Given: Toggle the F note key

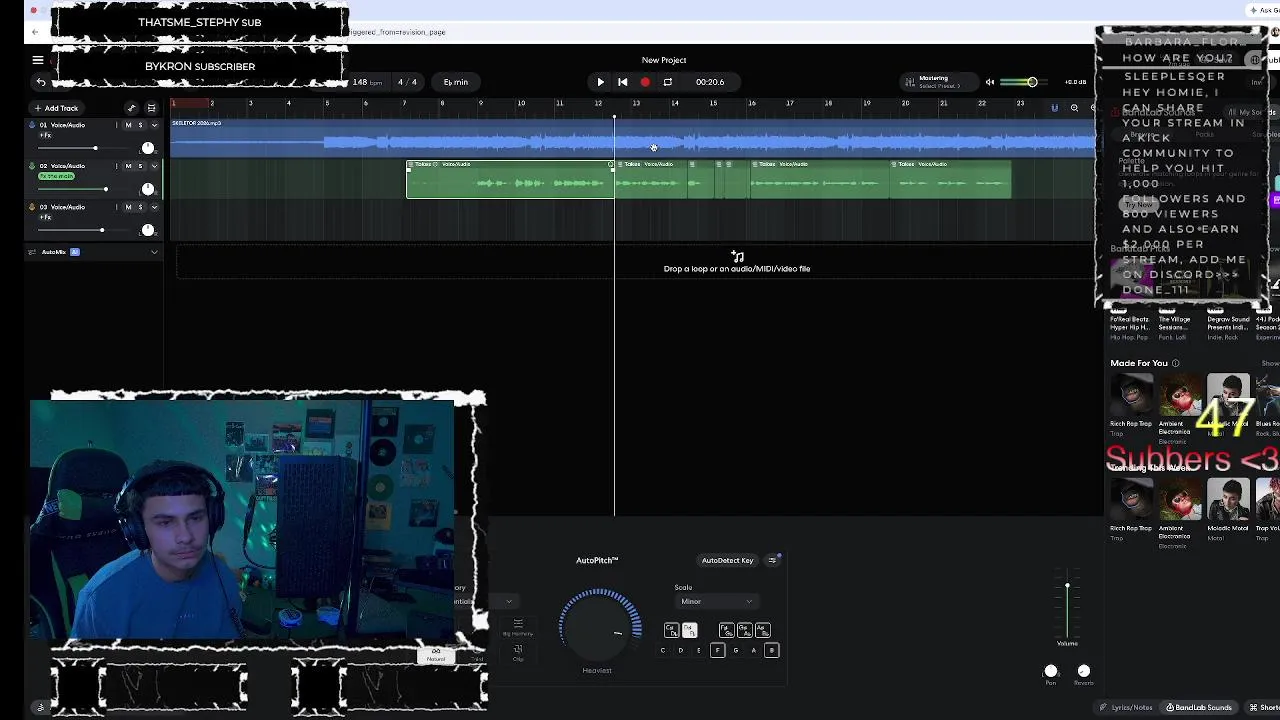Looking at the screenshot, I should pyautogui.click(x=717, y=650).
